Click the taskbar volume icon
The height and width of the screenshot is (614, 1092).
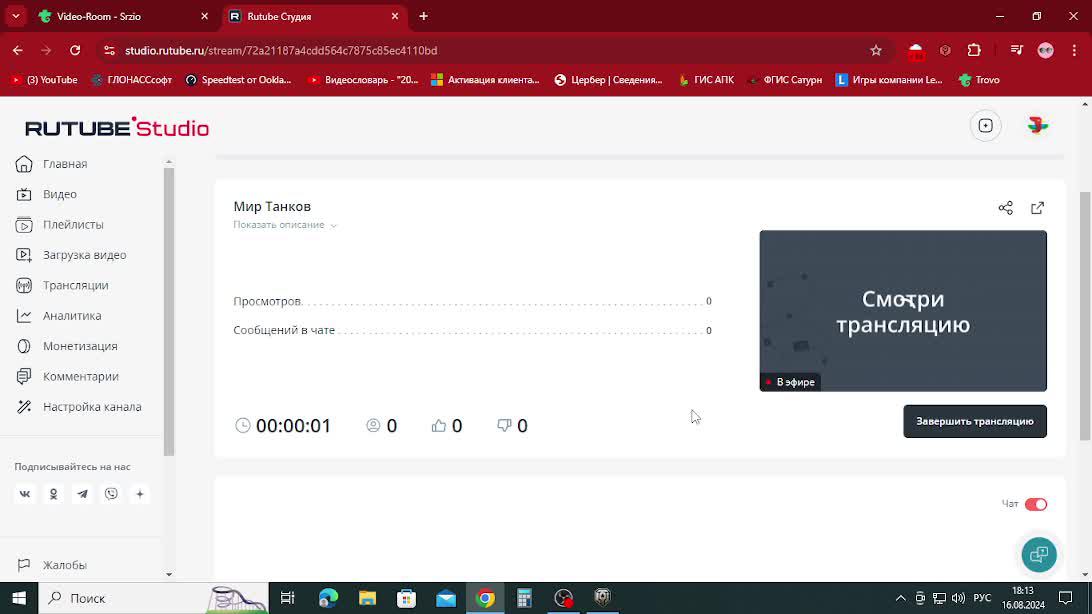(x=958, y=598)
